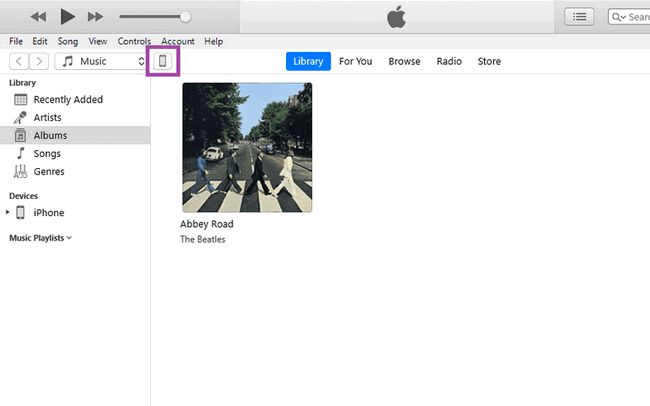The image size is (650, 406).
Task: Open the Controls menu
Action: point(134,41)
